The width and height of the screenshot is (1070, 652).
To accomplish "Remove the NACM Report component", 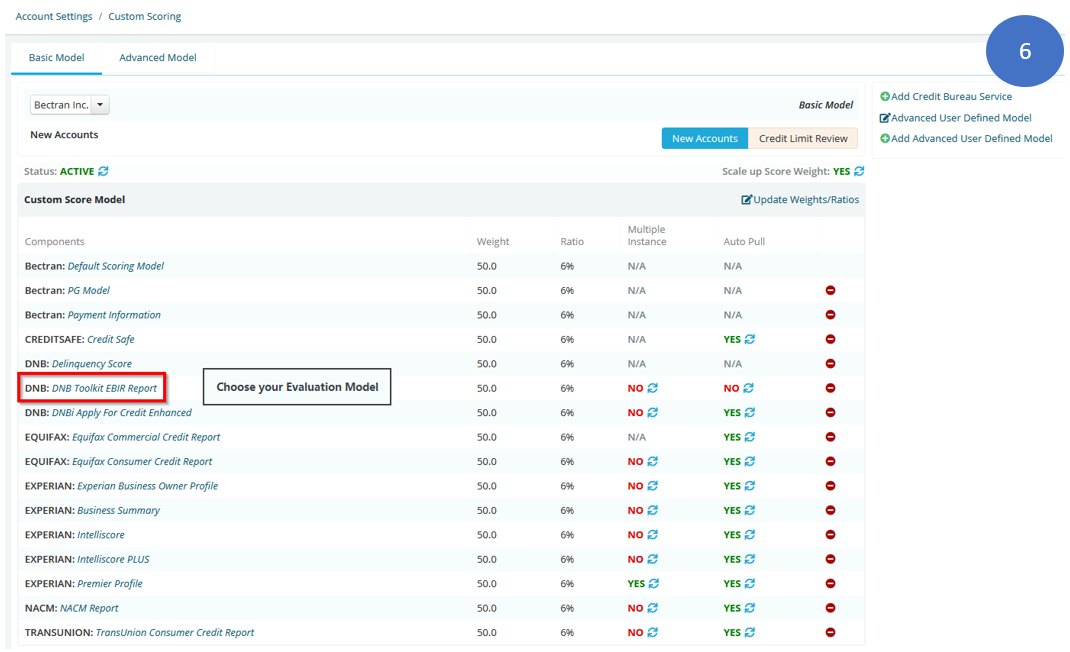I will (830, 608).
